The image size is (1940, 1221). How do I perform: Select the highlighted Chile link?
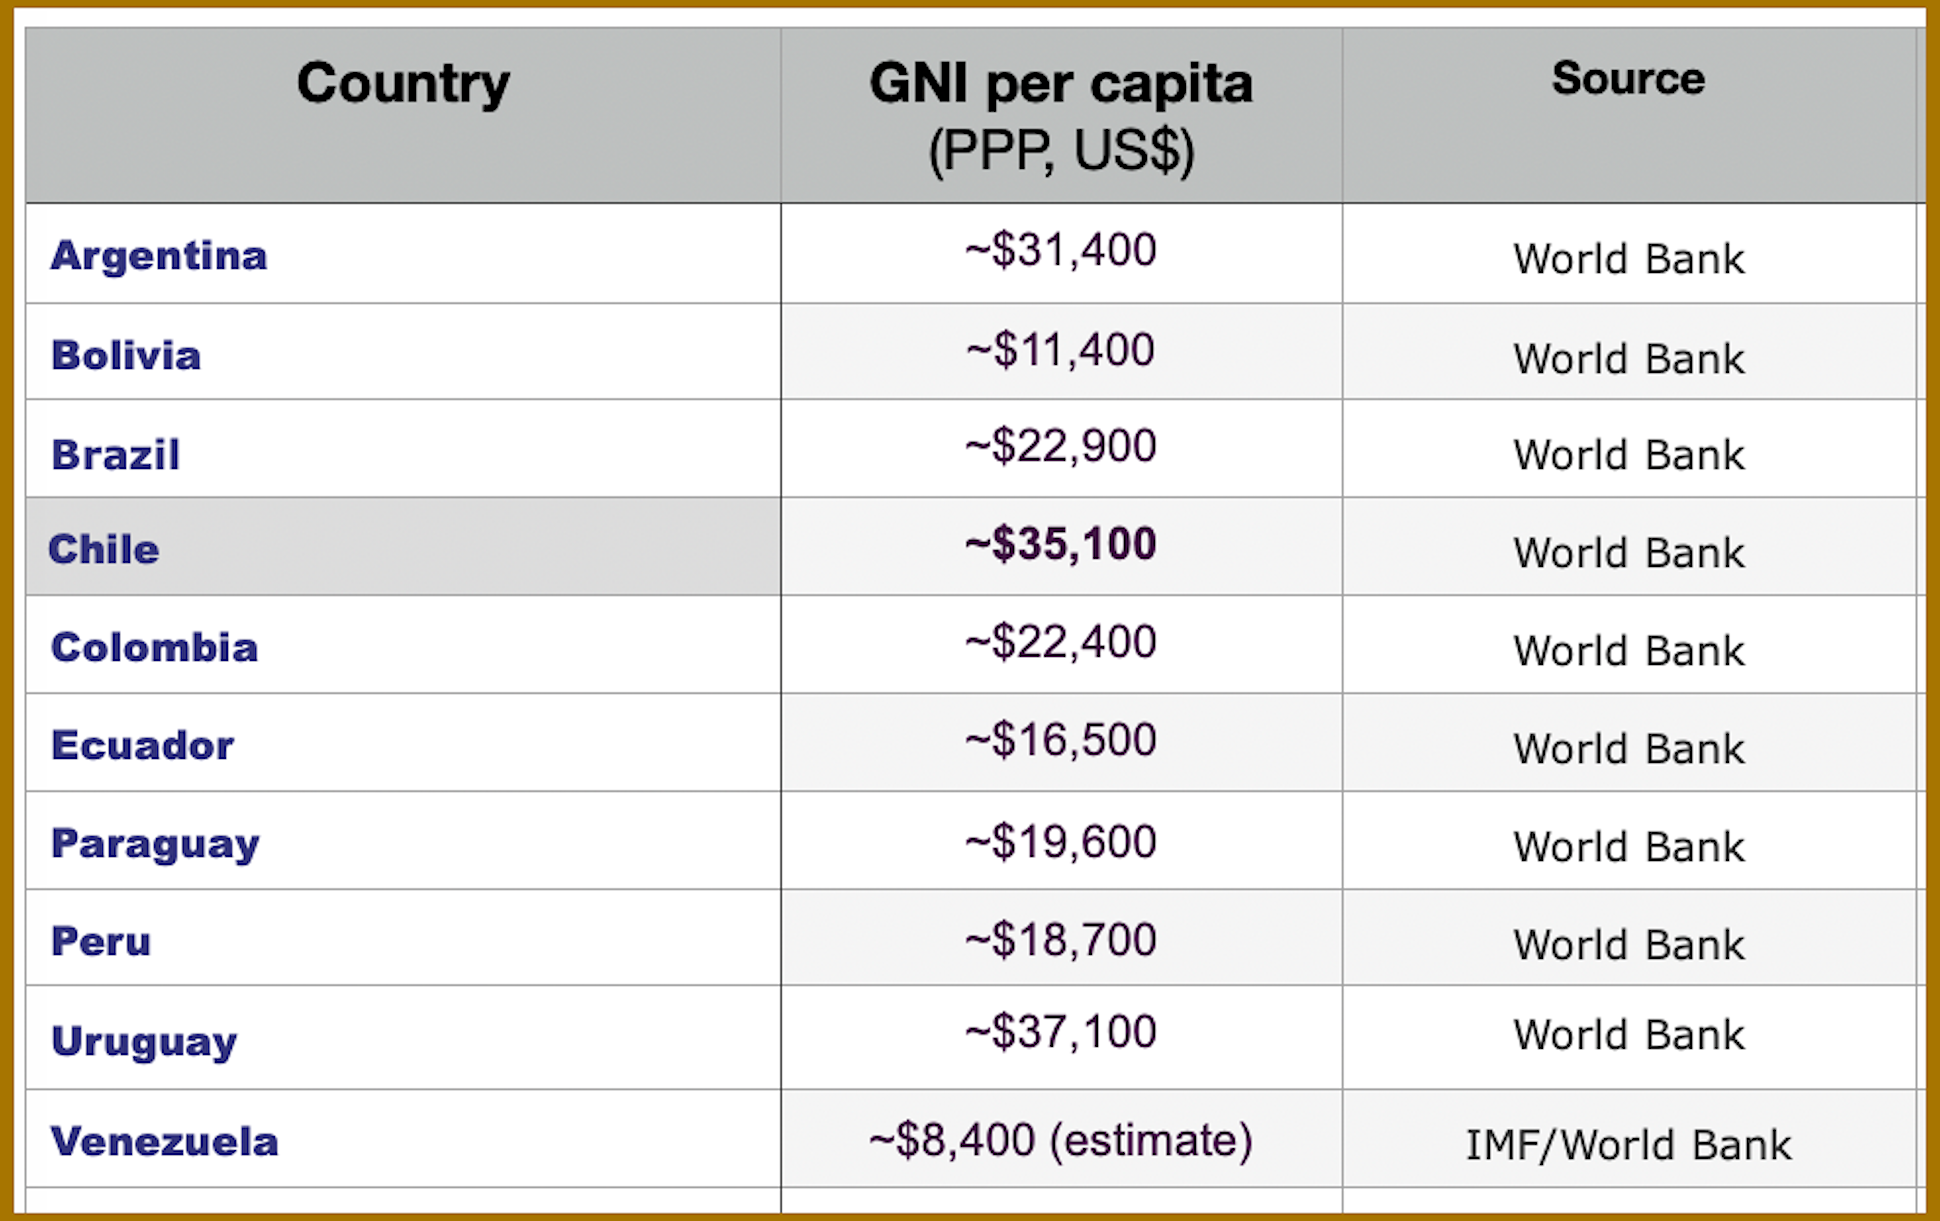click(104, 550)
